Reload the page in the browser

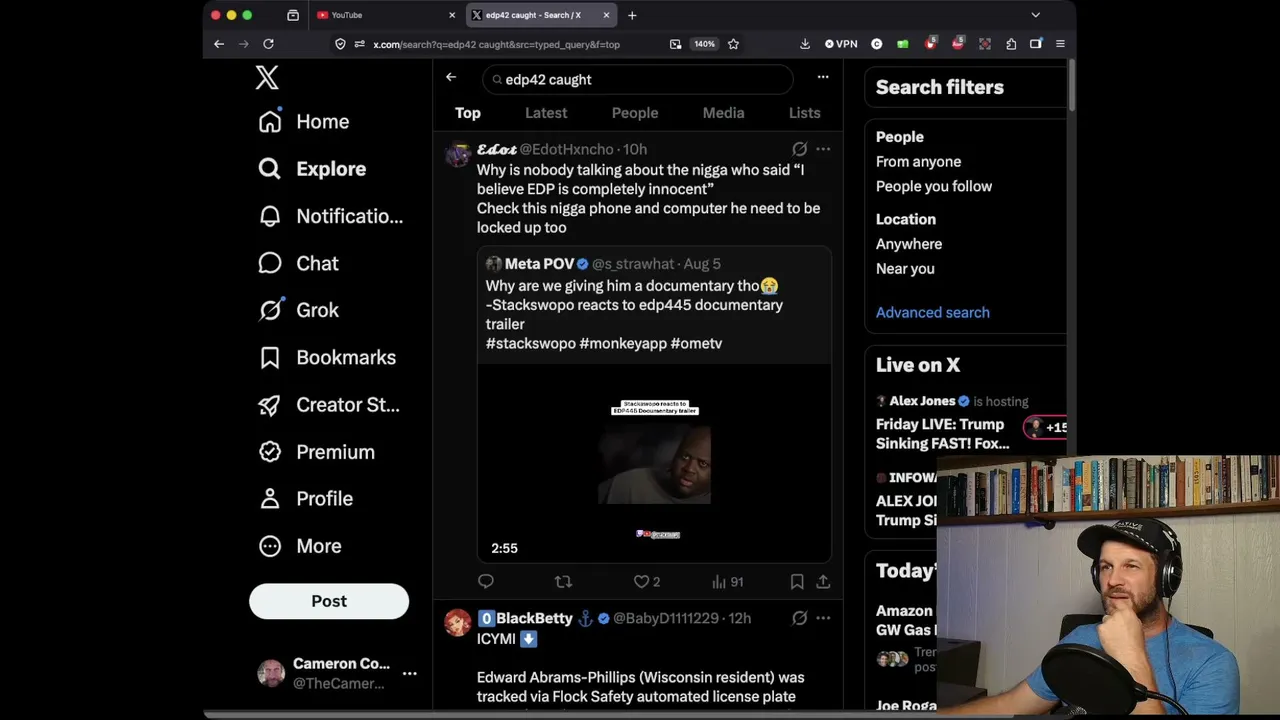click(268, 44)
